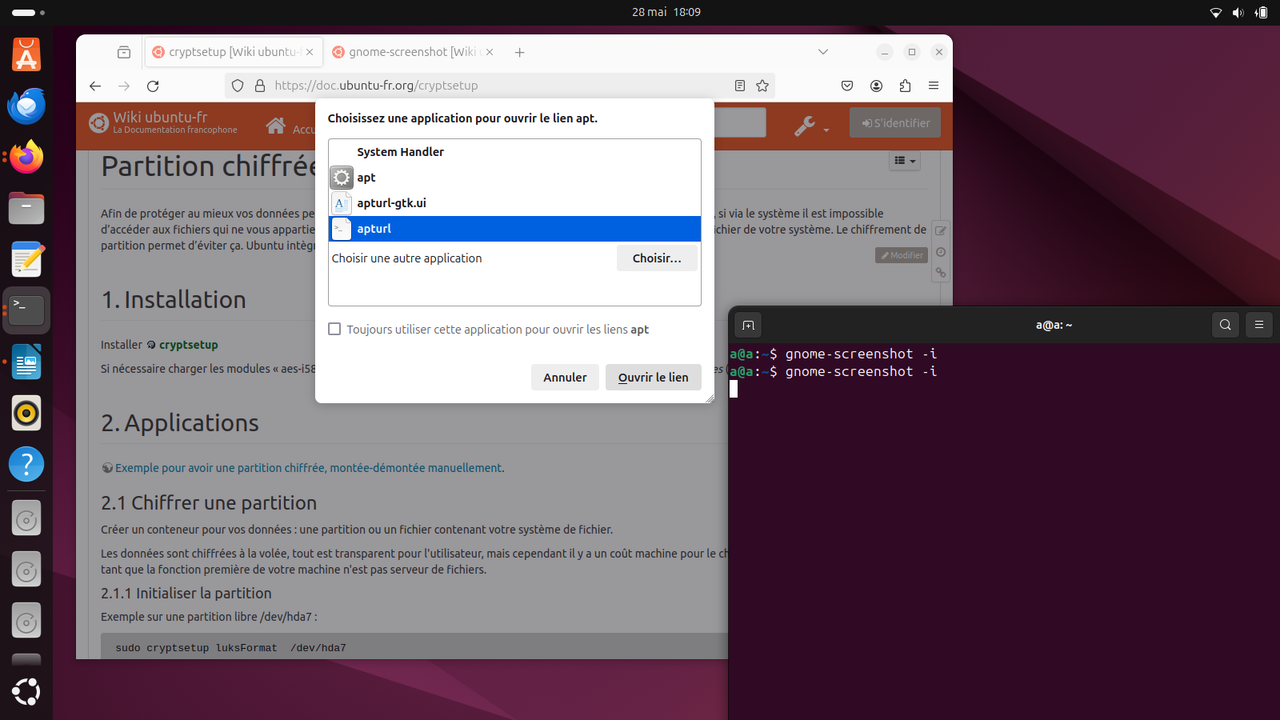
Task: Open the wiki home icon in header
Action: point(276,126)
